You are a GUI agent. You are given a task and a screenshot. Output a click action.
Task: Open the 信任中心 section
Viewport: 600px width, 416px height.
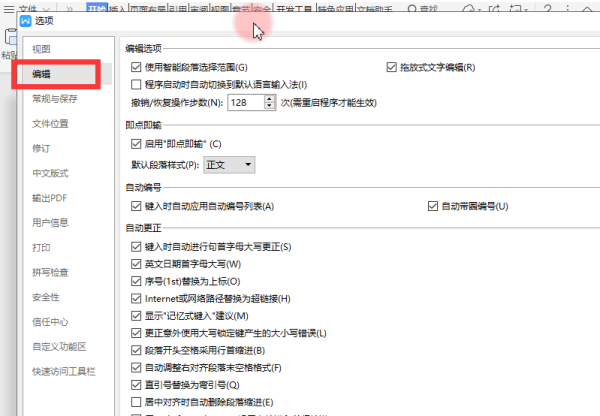click(x=50, y=322)
